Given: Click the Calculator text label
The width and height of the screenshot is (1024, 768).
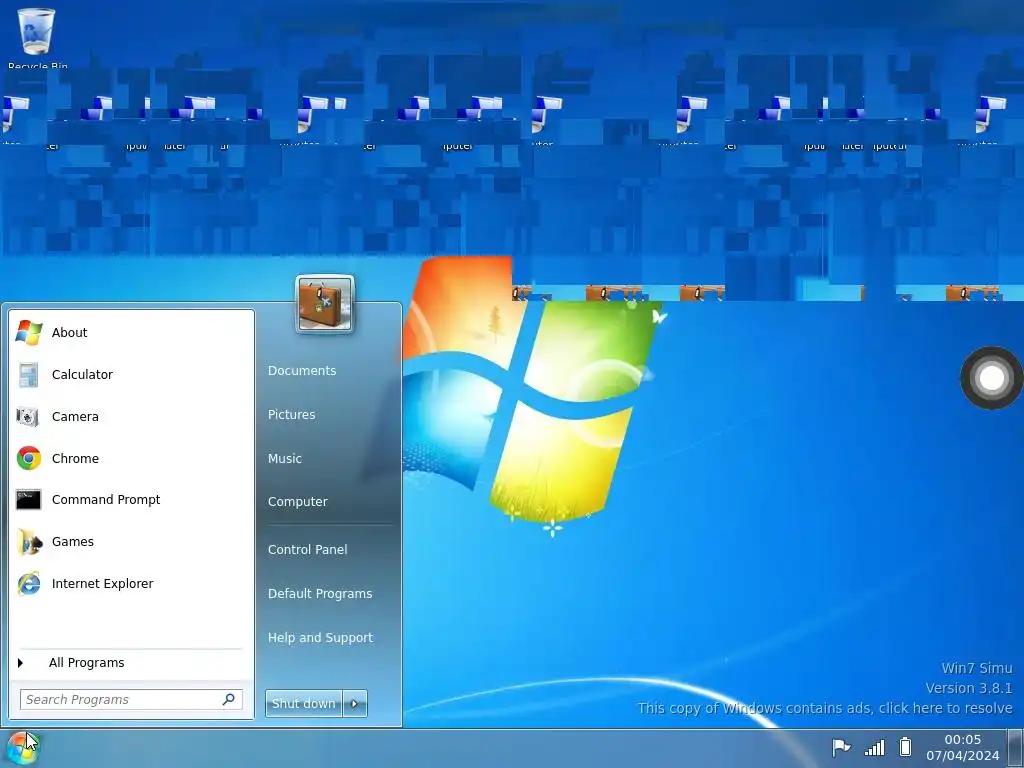Looking at the screenshot, I should pos(82,375).
